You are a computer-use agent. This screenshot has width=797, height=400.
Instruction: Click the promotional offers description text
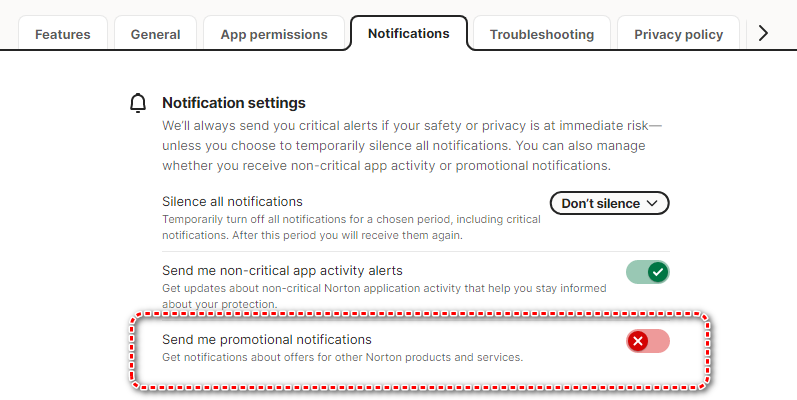342,357
